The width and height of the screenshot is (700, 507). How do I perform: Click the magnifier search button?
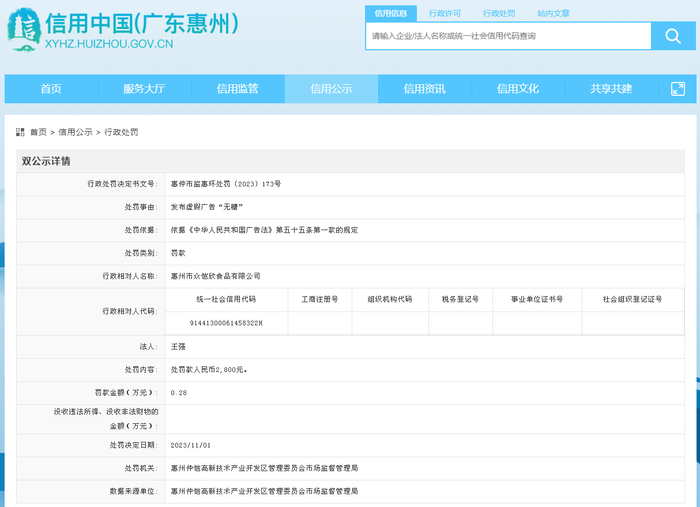click(x=667, y=36)
